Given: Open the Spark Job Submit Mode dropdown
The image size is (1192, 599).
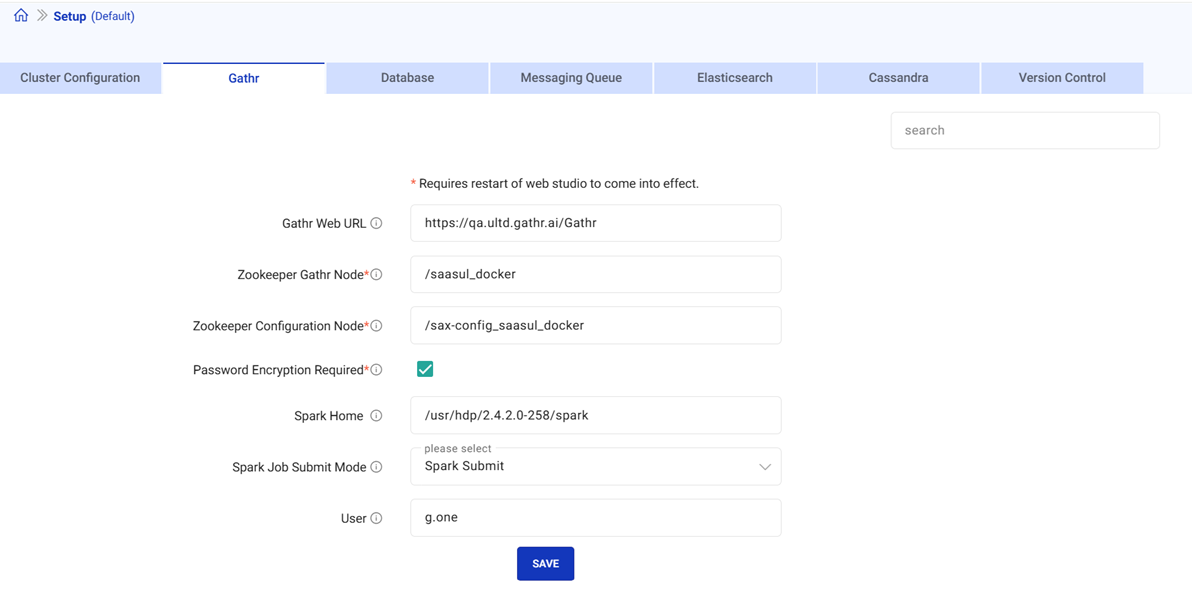Looking at the screenshot, I should 595,467.
